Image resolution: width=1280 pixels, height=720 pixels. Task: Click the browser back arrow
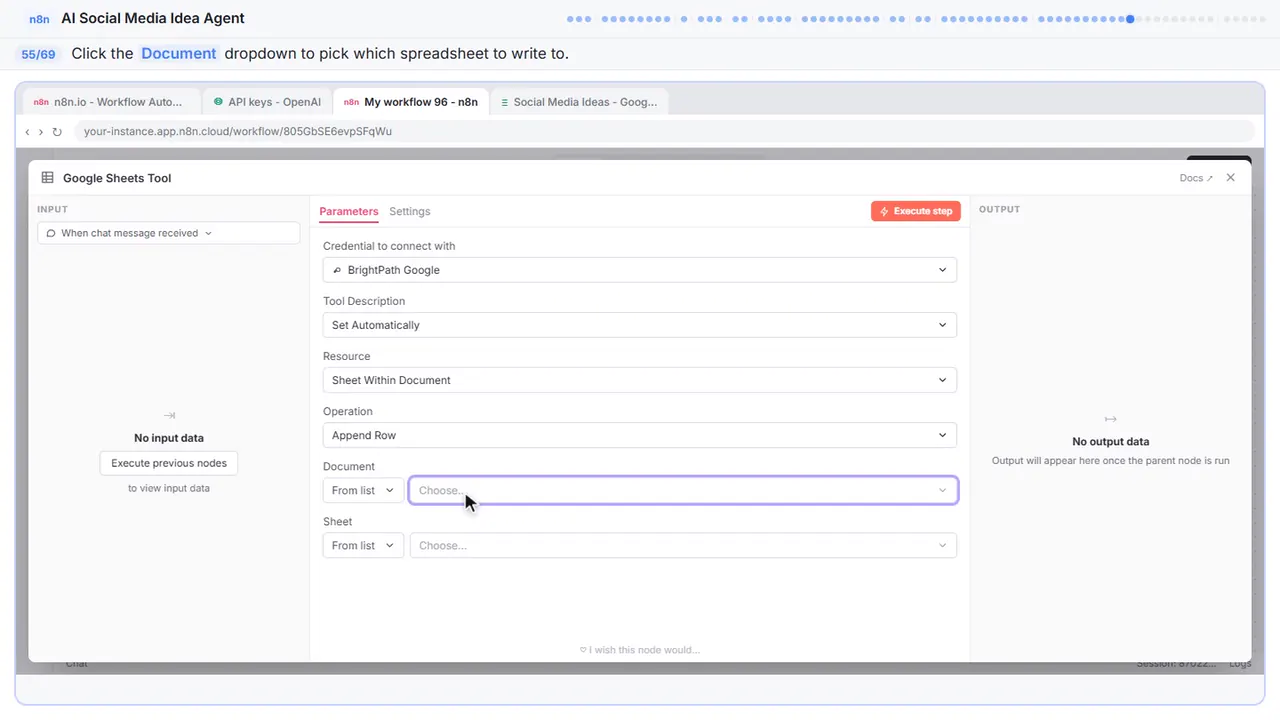click(27, 132)
